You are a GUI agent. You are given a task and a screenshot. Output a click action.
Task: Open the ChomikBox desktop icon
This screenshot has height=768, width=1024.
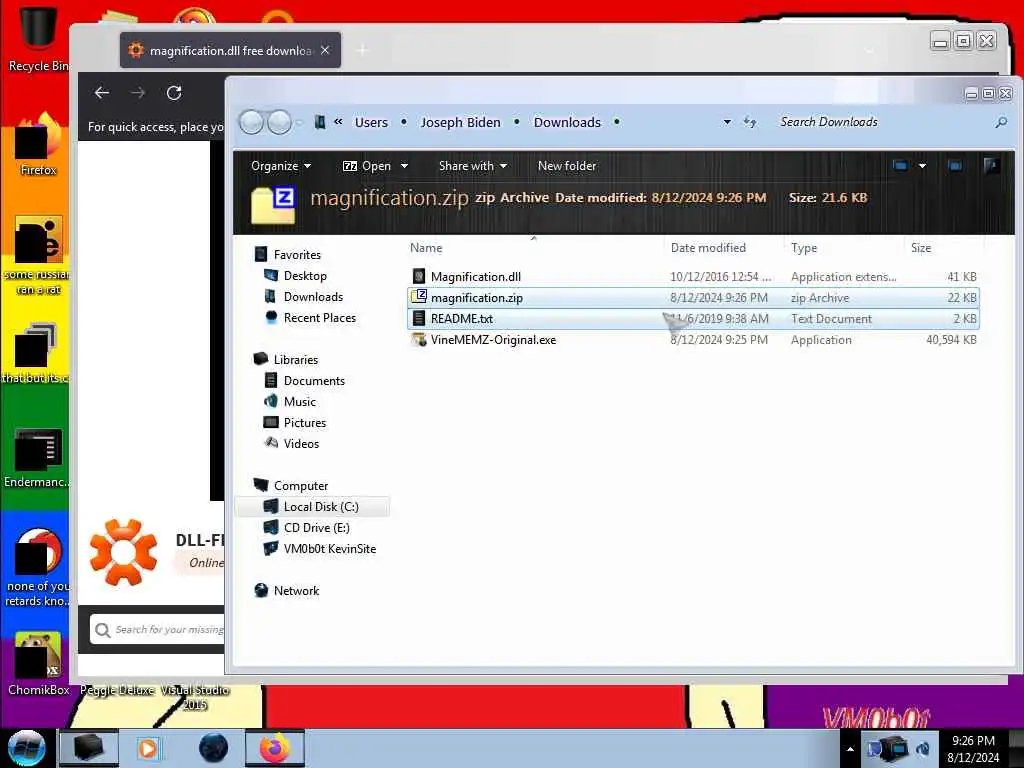(x=38, y=664)
